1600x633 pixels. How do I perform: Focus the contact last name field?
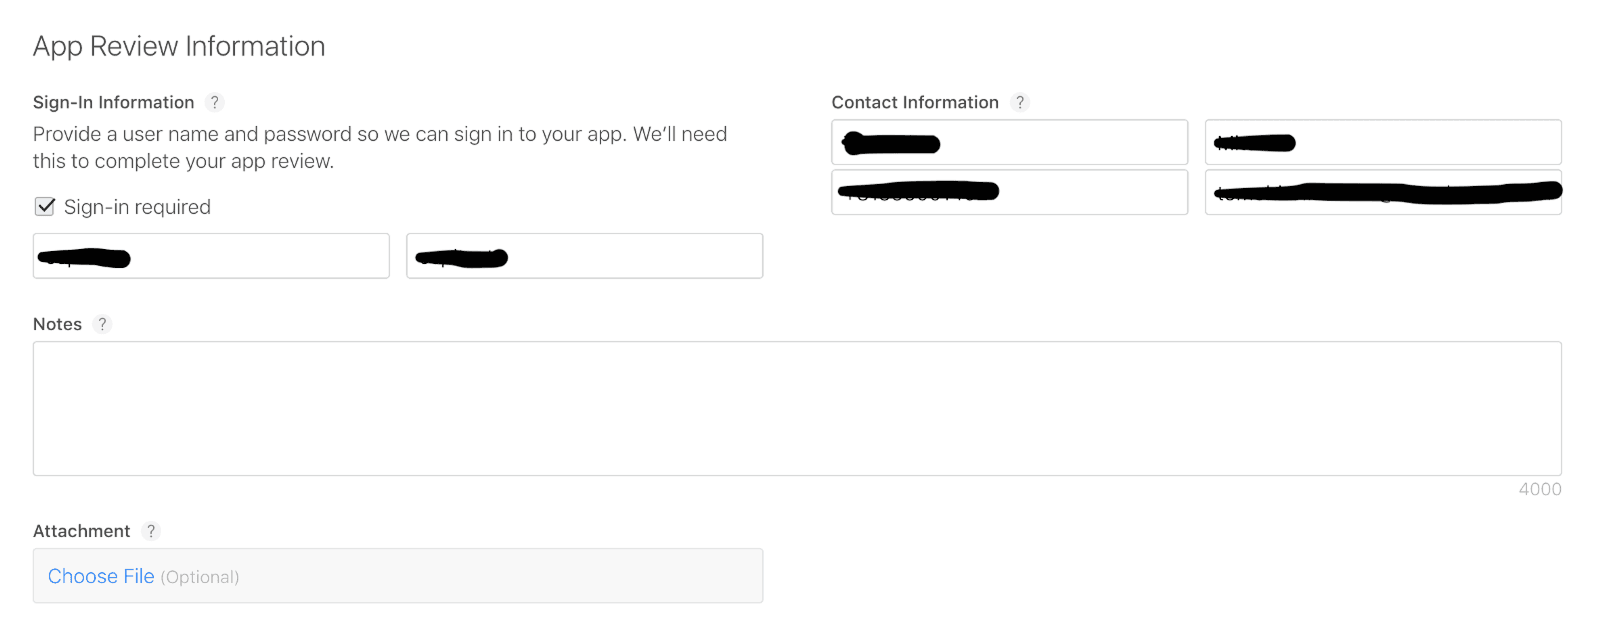pos(1383,142)
